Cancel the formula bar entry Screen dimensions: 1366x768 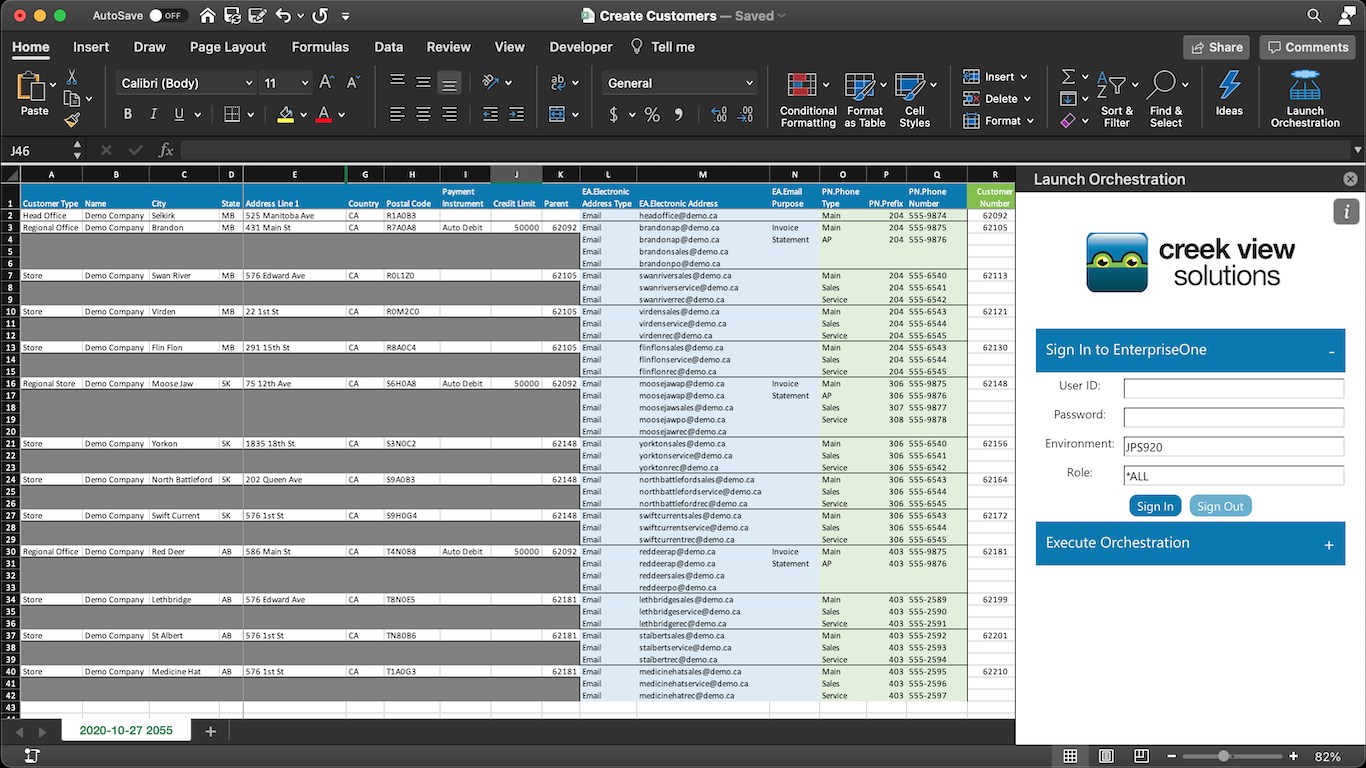(x=106, y=151)
